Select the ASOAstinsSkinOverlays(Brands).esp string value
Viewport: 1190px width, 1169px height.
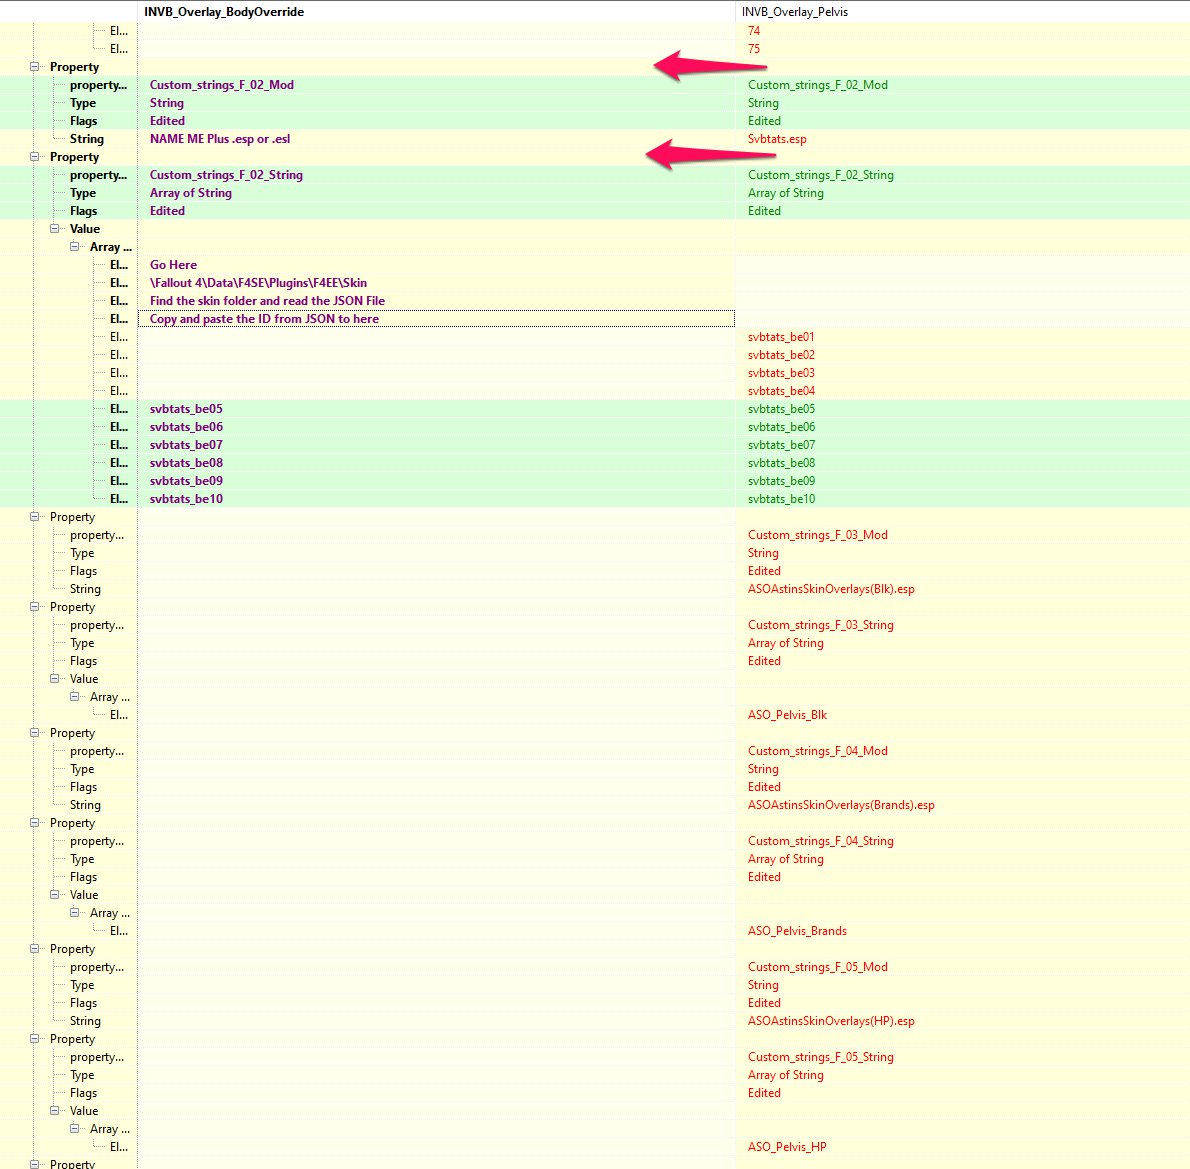pyautogui.click(x=841, y=804)
